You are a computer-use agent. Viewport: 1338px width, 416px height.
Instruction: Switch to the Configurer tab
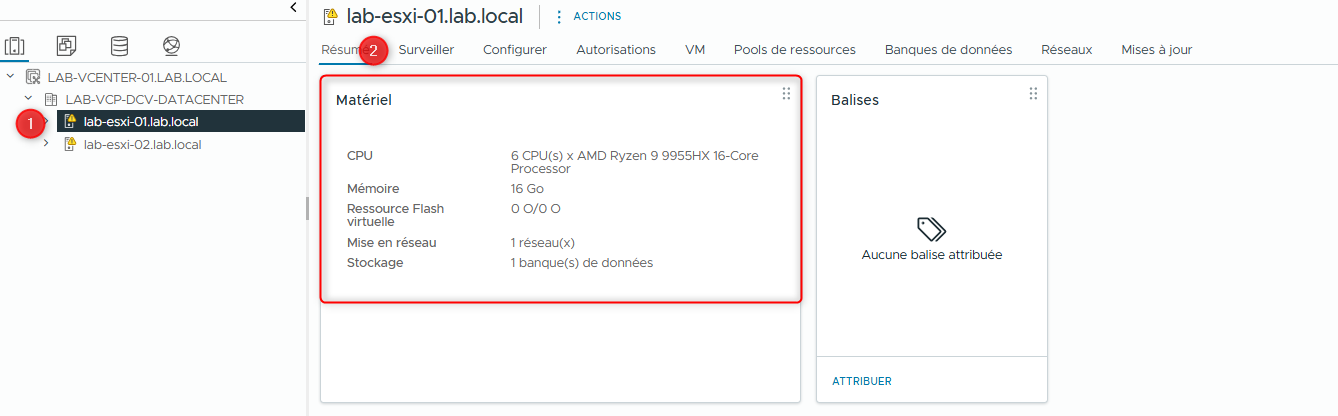[x=515, y=49]
